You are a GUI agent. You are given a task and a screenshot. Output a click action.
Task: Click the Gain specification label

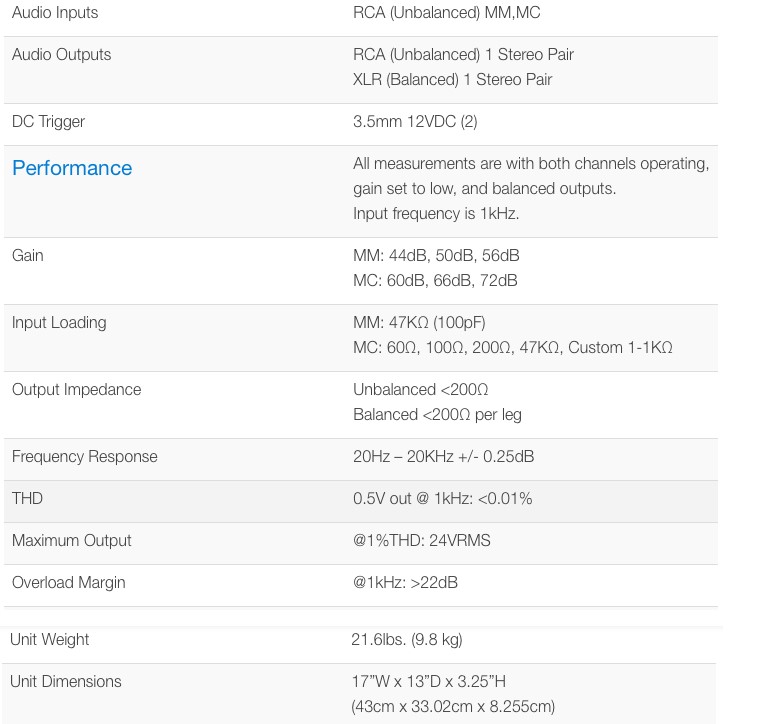point(28,256)
